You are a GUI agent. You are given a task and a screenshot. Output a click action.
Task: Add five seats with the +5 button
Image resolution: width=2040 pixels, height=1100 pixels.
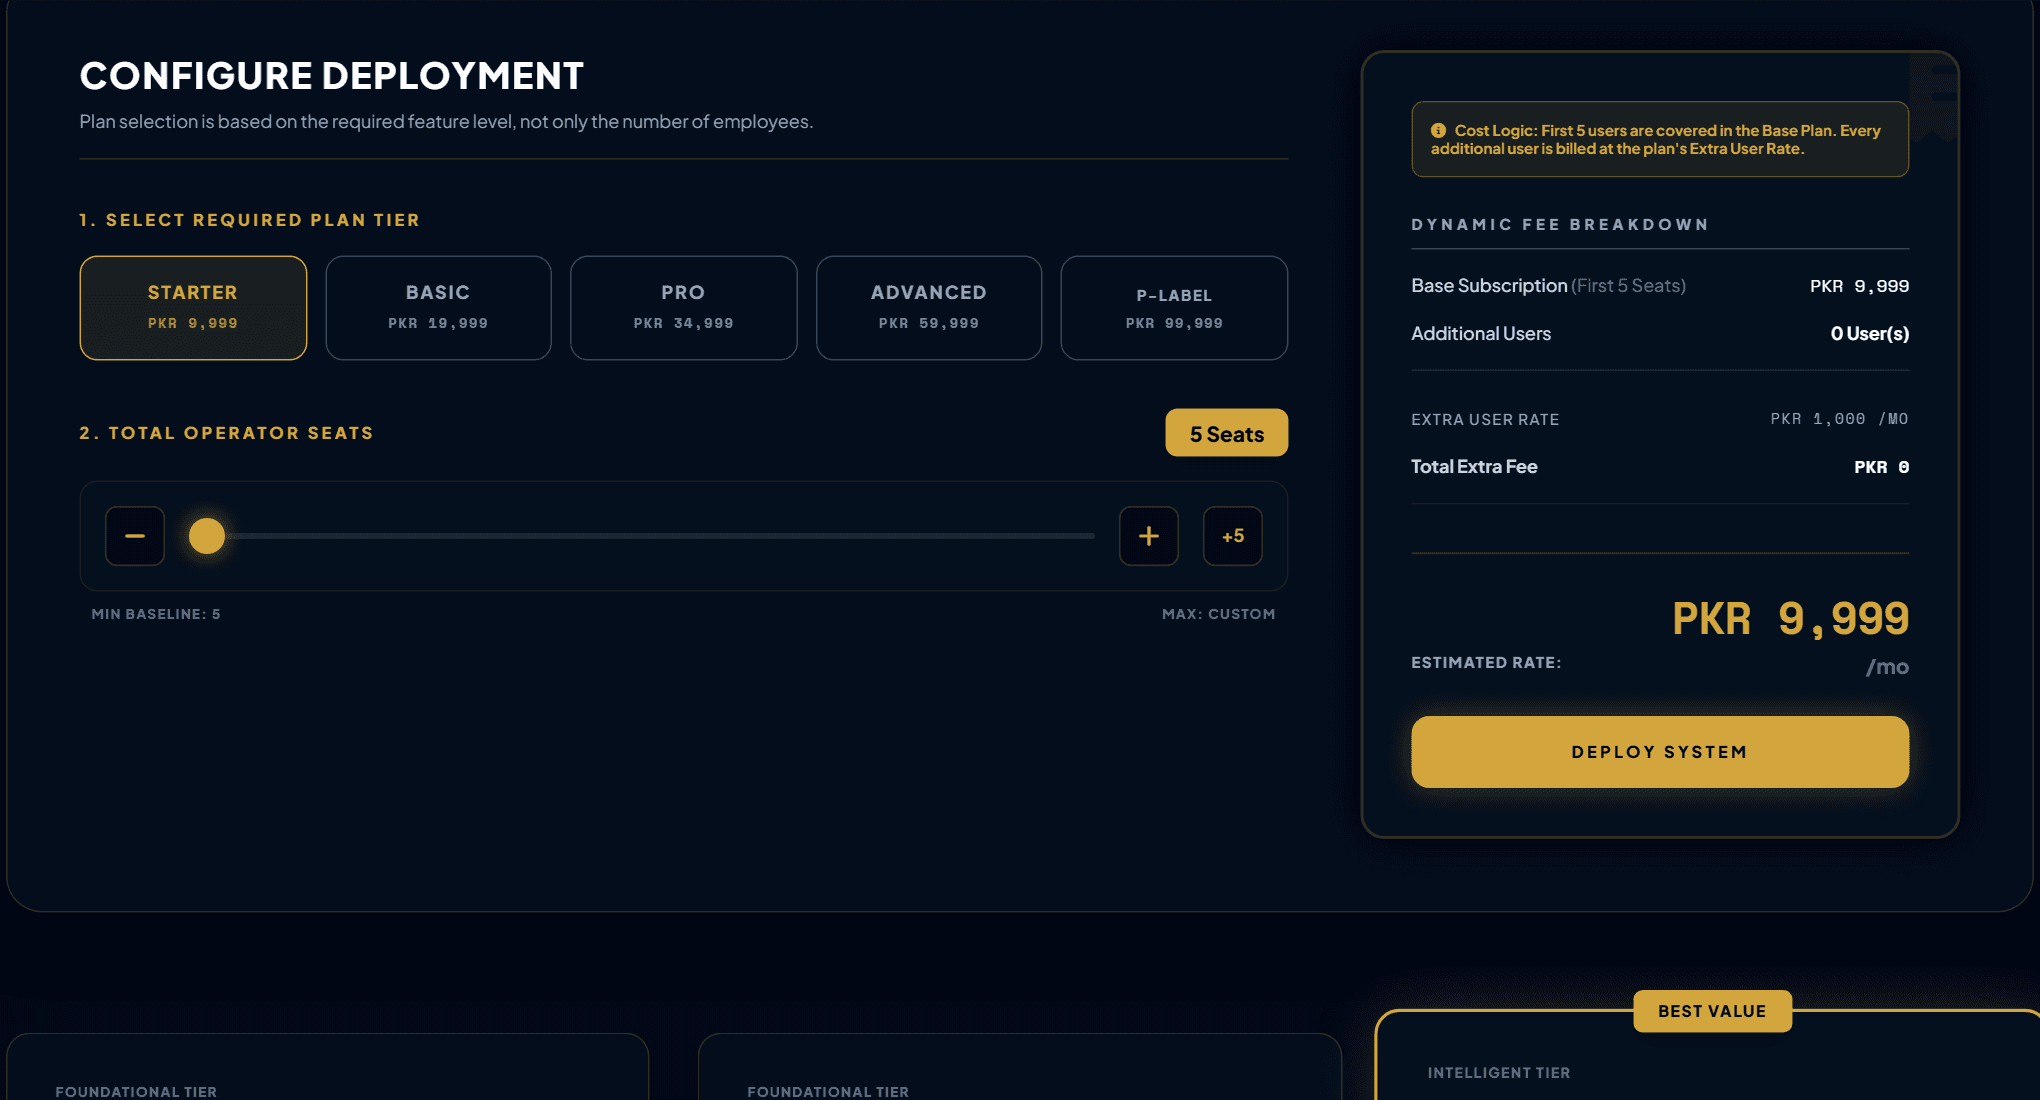point(1233,536)
